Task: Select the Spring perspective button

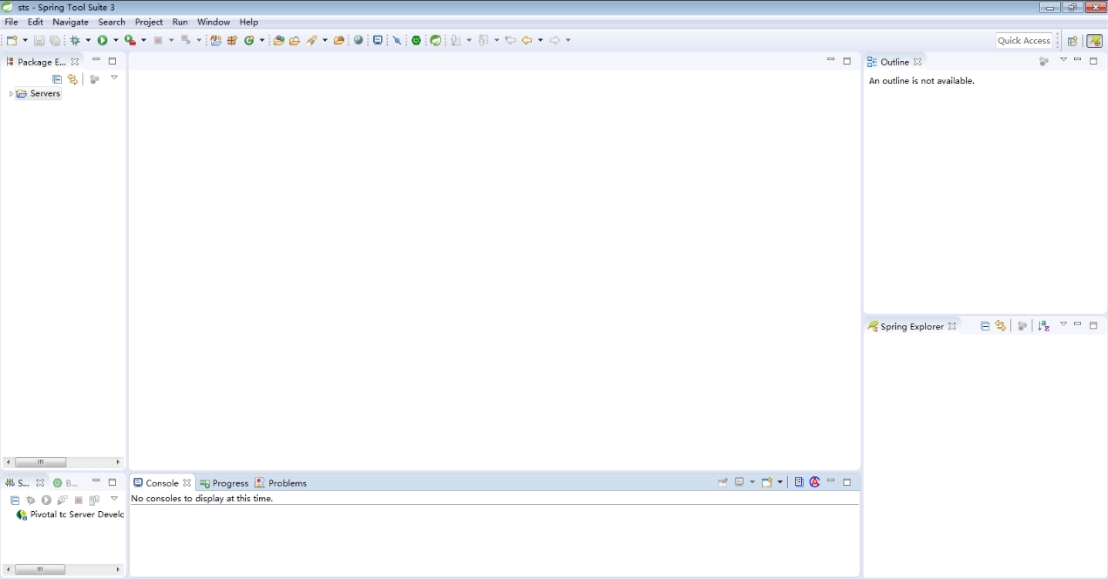Action: pos(1095,40)
